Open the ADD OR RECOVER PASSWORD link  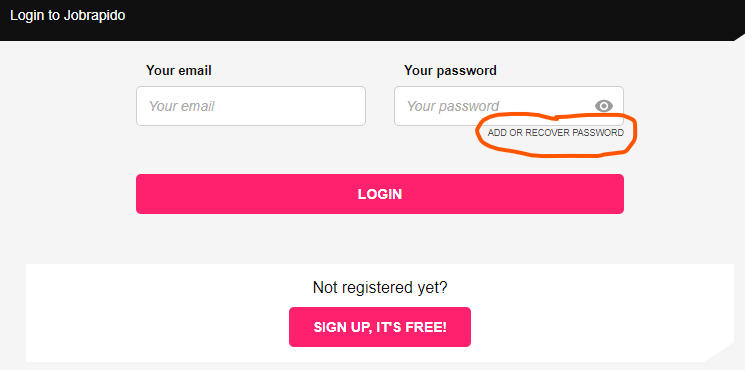(x=555, y=133)
